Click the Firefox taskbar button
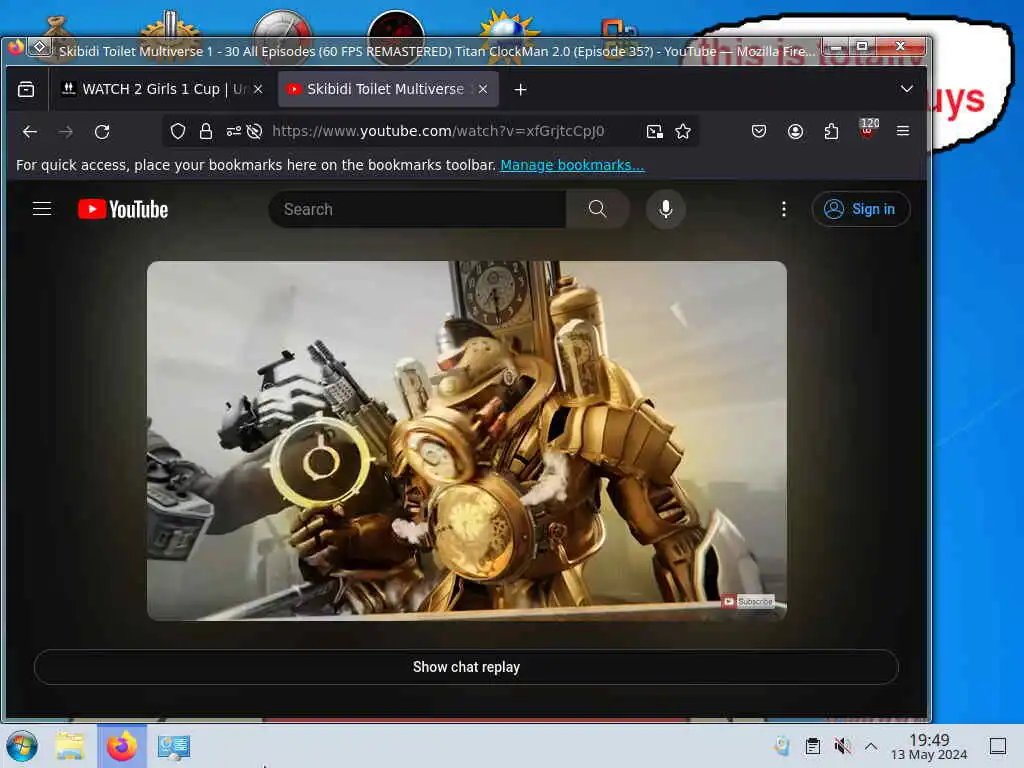Viewport: 1024px width, 768px height. click(121, 746)
